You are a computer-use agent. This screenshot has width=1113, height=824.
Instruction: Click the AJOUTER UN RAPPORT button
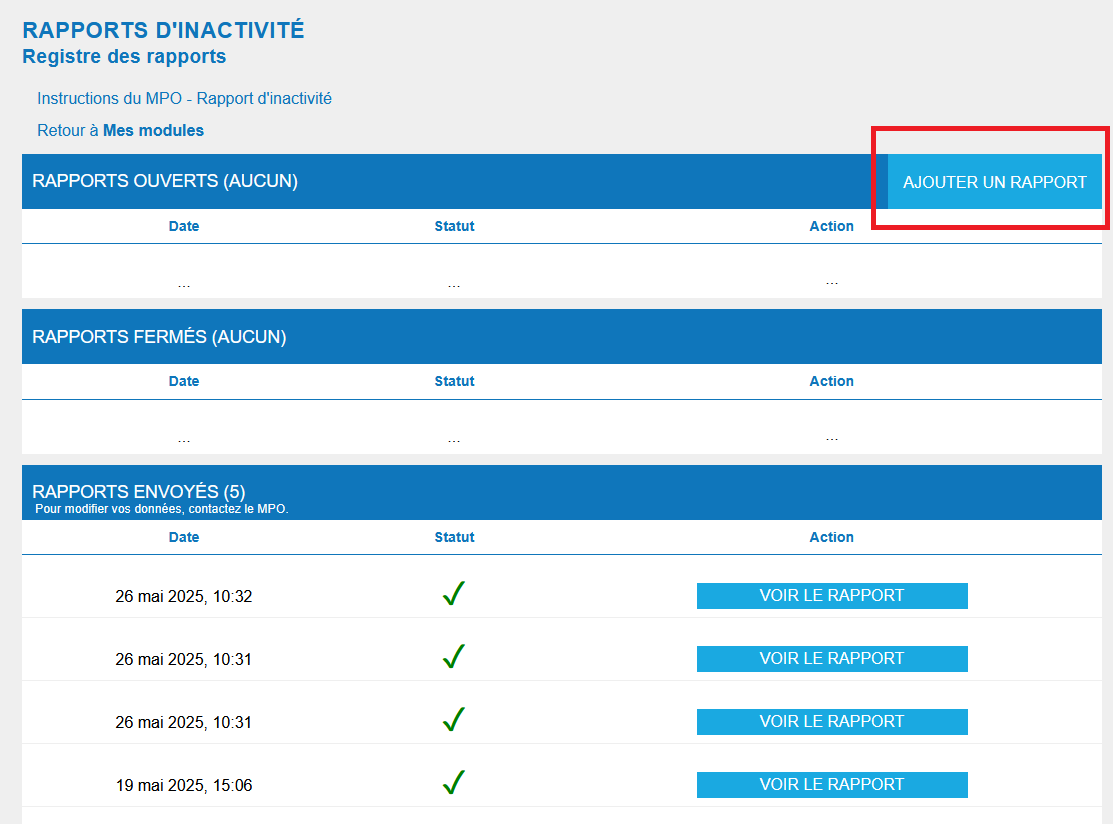coord(994,182)
